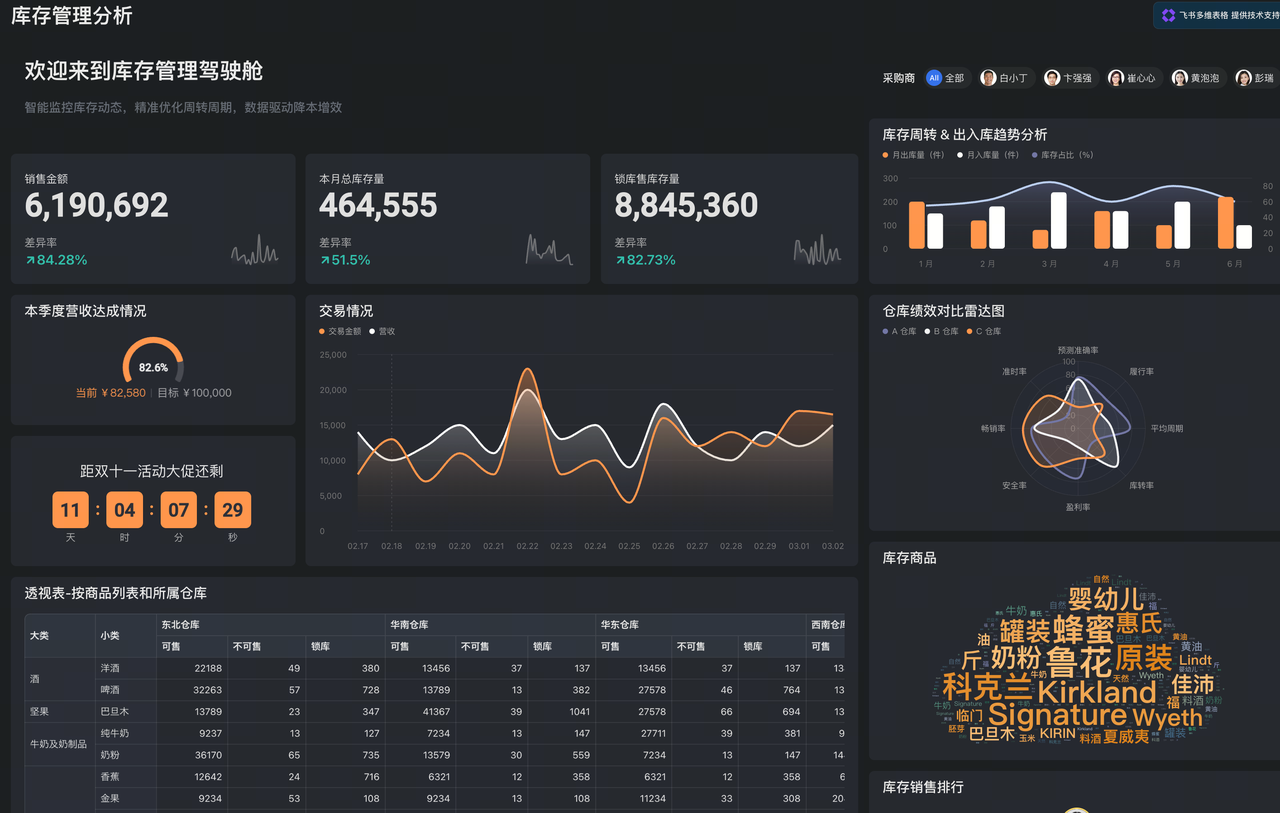Click the sparkline icon in 销售金额 card
The height and width of the screenshot is (813, 1280).
point(255,251)
